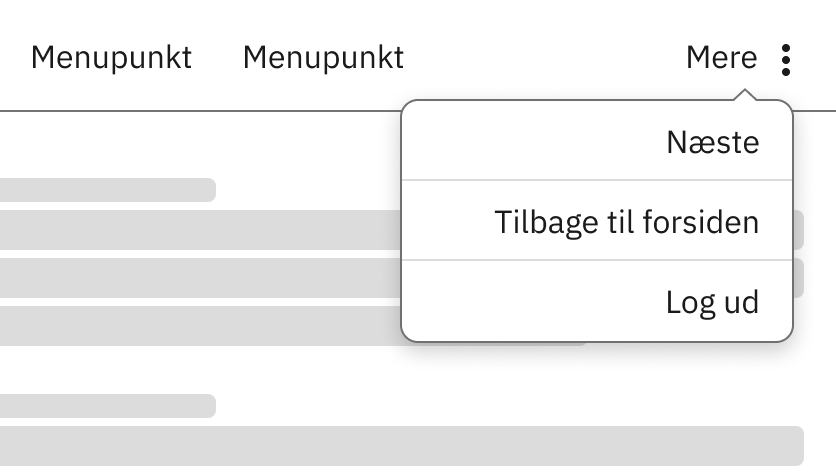Select the first "Menupunkt" navigation item
The width and height of the screenshot is (836, 474).
111,58
